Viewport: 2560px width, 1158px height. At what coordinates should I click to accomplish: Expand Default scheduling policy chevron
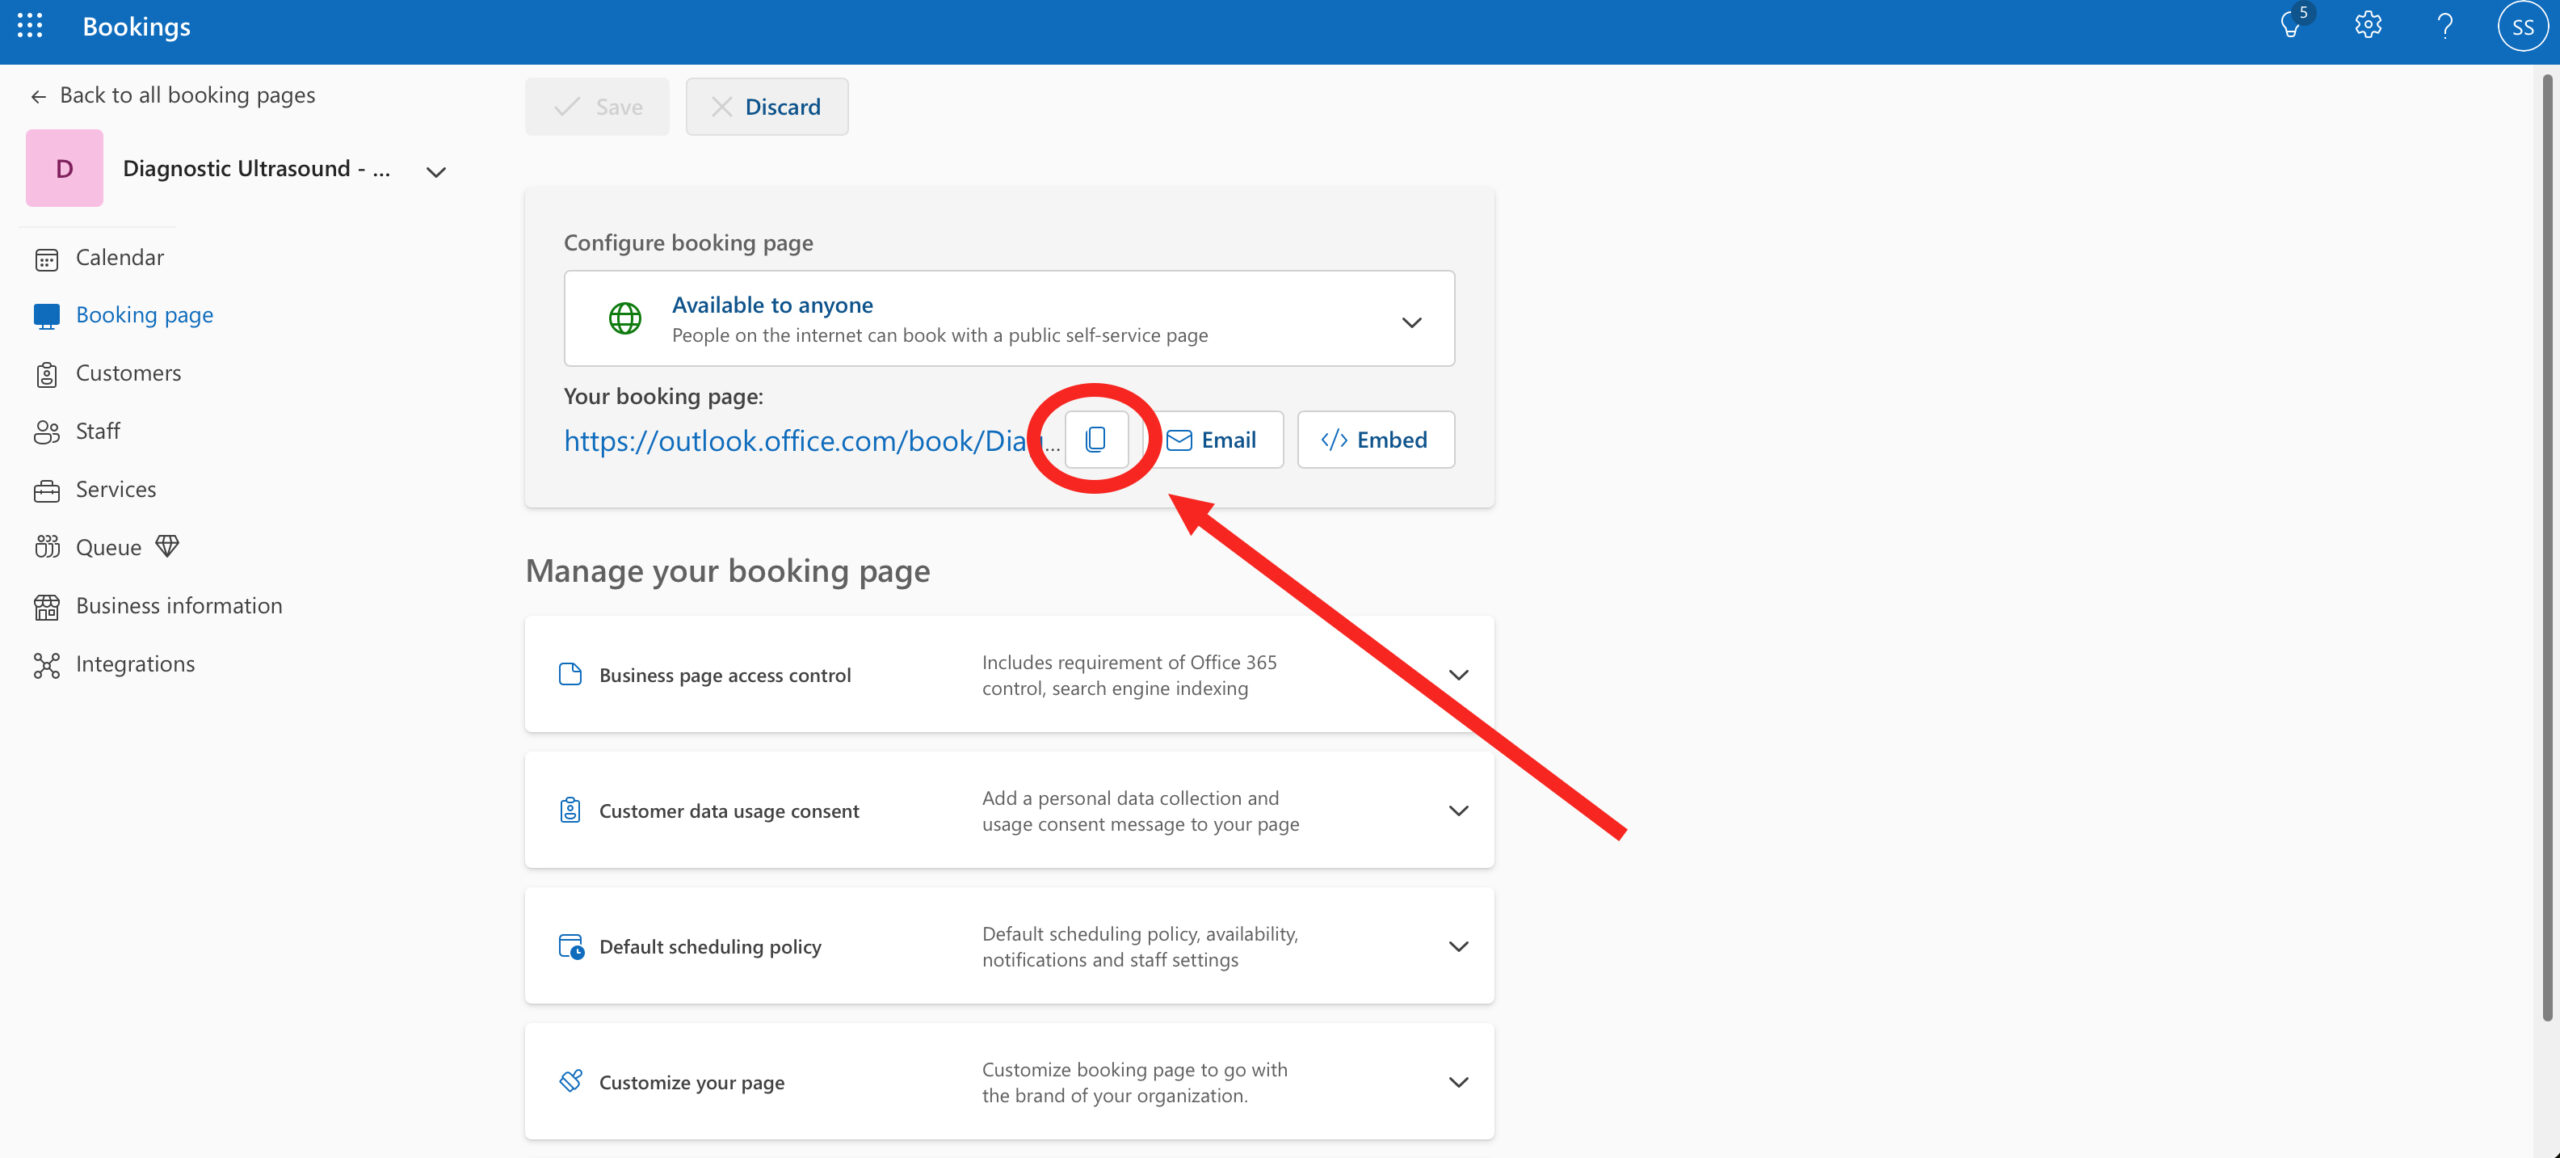tap(1458, 946)
